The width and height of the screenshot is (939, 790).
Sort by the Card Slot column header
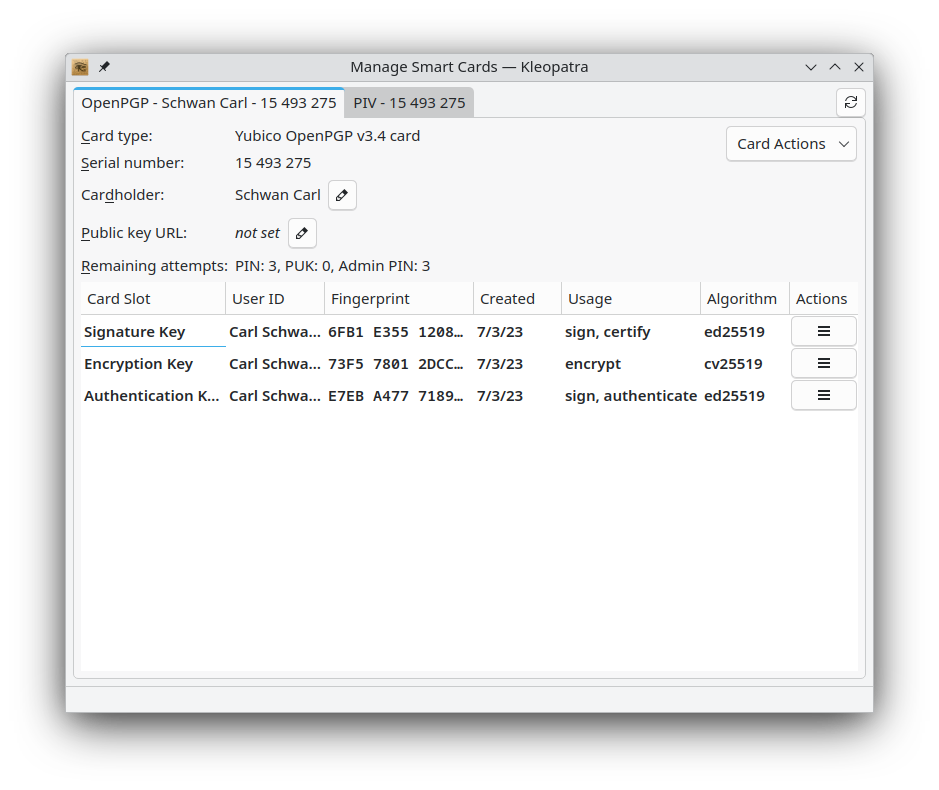point(153,299)
